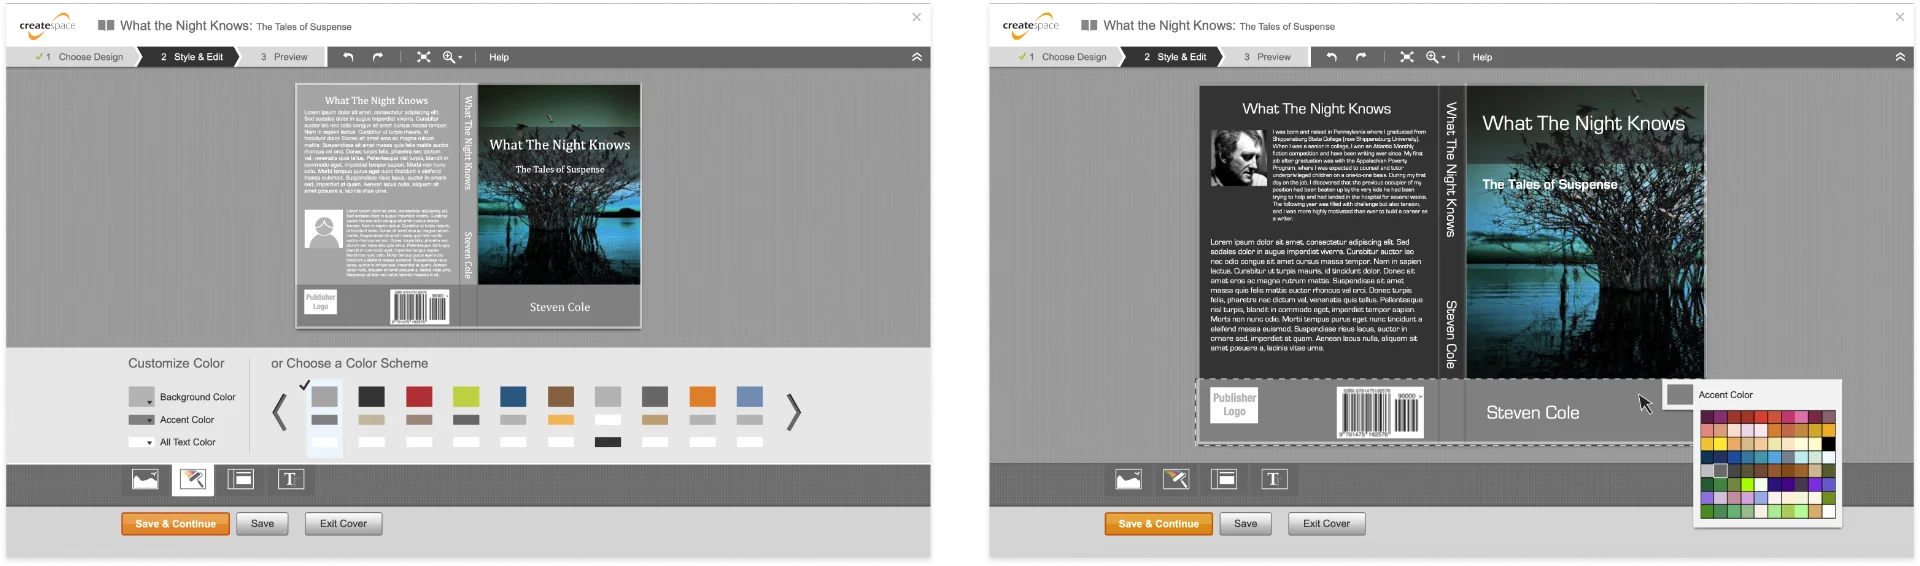
Task: Show next color schemes with right arrow
Action: click(793, 412)
